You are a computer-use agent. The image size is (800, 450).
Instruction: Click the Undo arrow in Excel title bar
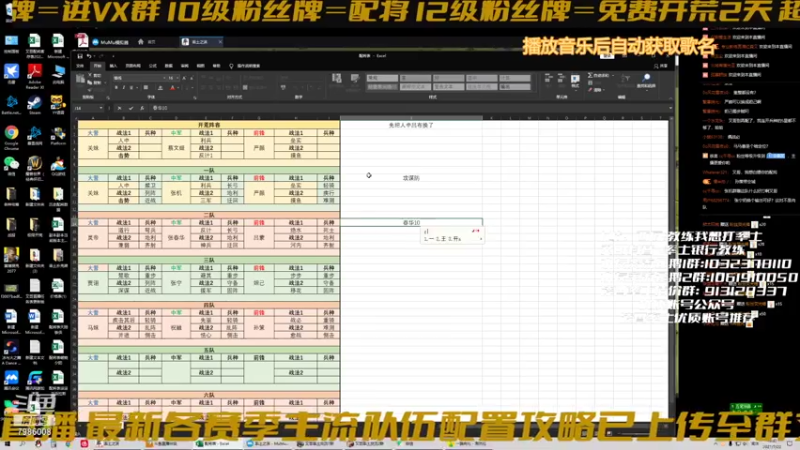[x=89, y=56]
